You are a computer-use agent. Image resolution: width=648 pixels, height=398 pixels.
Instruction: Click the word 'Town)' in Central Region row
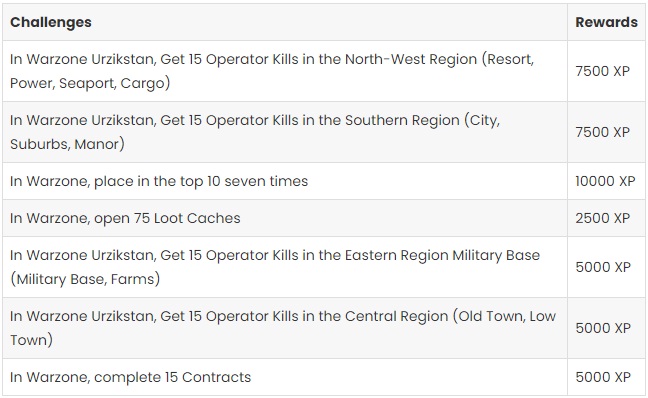pos(31,340)
